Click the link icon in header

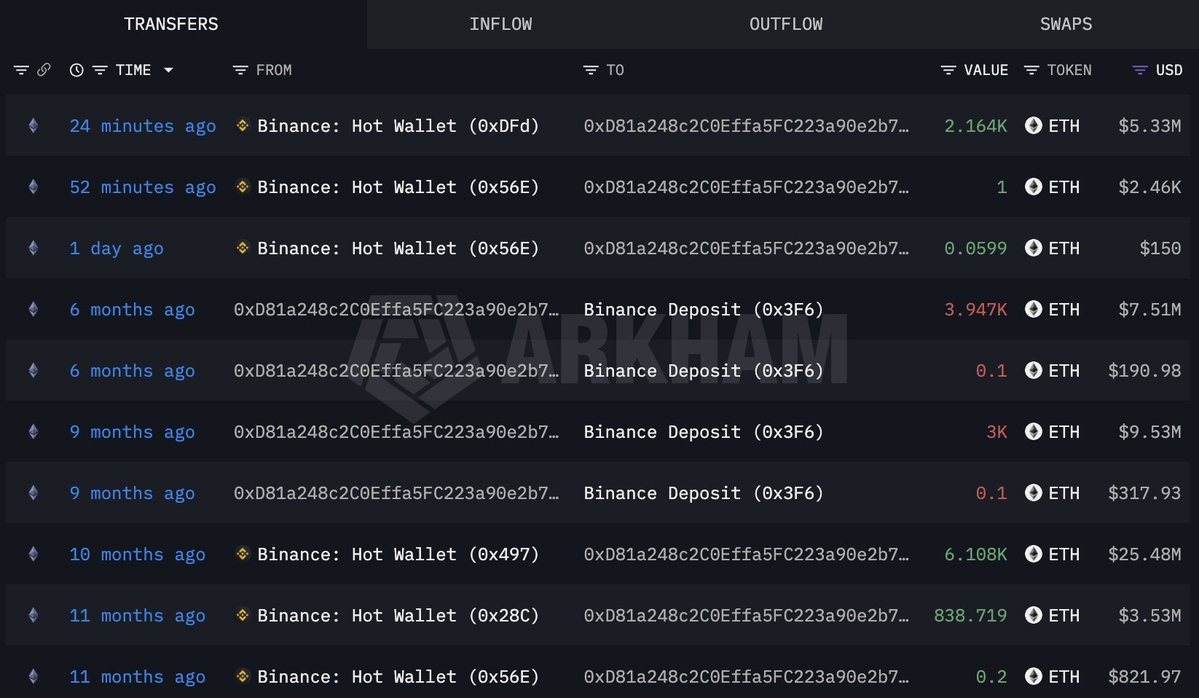click(x=44, y=70)
